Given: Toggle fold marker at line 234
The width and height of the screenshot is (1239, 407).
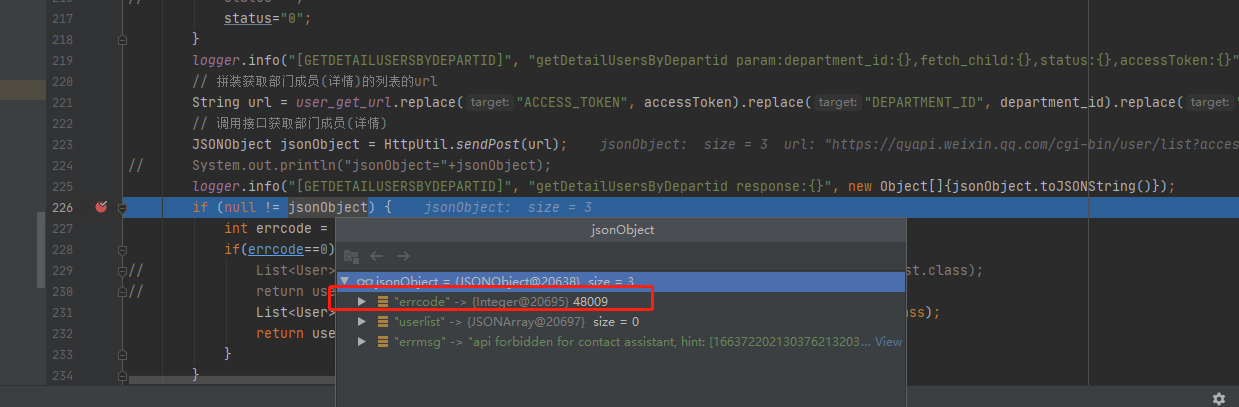Looking at the screenshot, I should 122,375.
